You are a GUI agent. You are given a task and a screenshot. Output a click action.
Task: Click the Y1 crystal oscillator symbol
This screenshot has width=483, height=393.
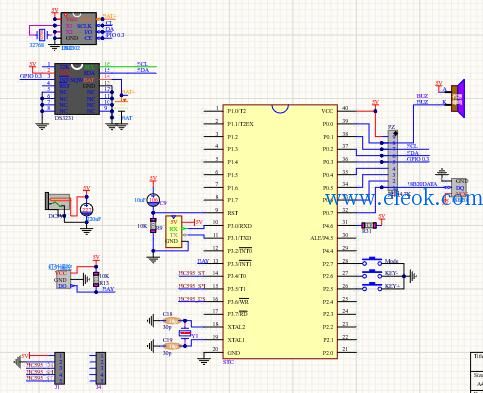click(x=185, y=333)
